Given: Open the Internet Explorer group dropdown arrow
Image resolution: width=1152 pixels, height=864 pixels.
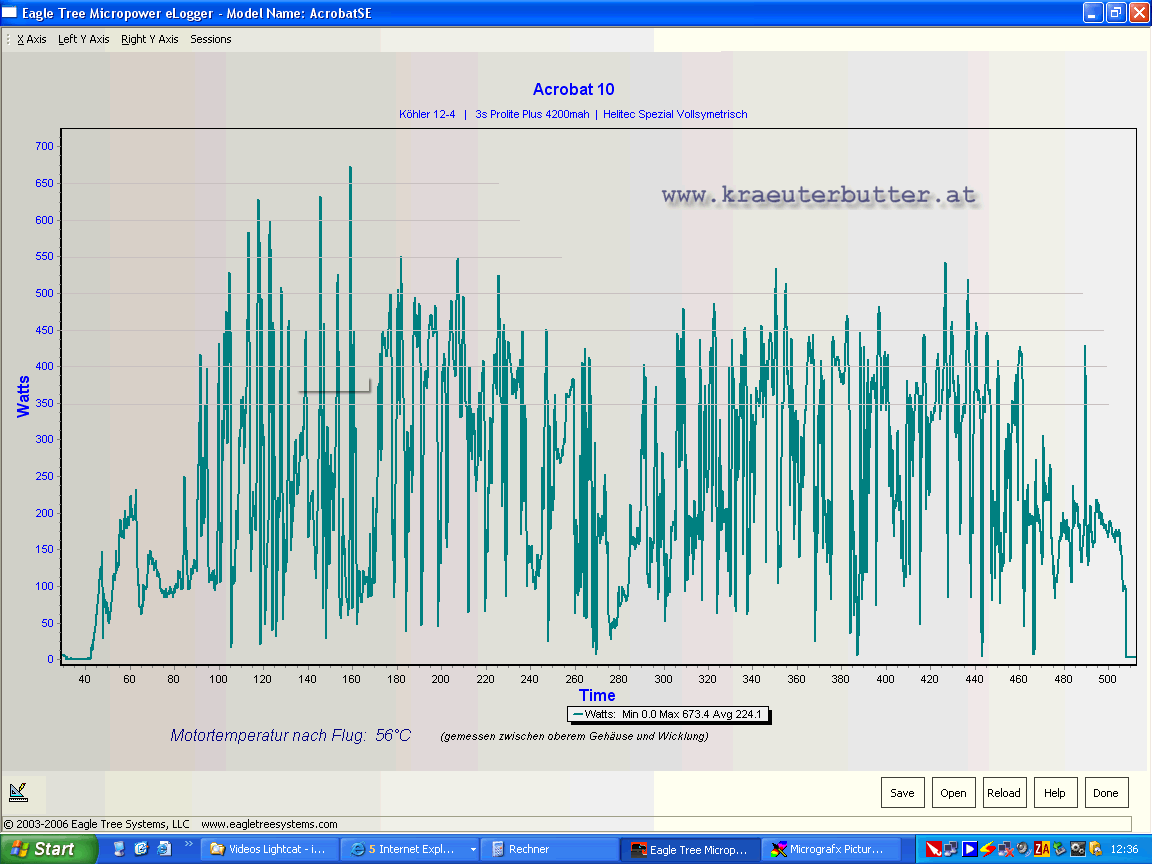Looking at the screenshot, I should (473, 850).
